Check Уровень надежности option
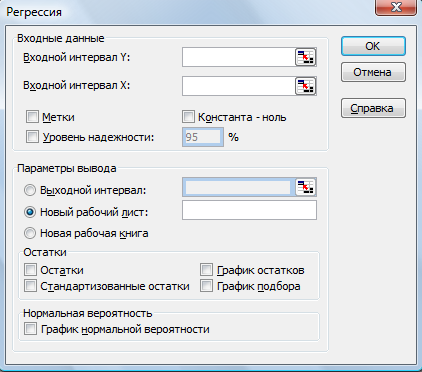422x372 pixels. [x=32, y=137]
